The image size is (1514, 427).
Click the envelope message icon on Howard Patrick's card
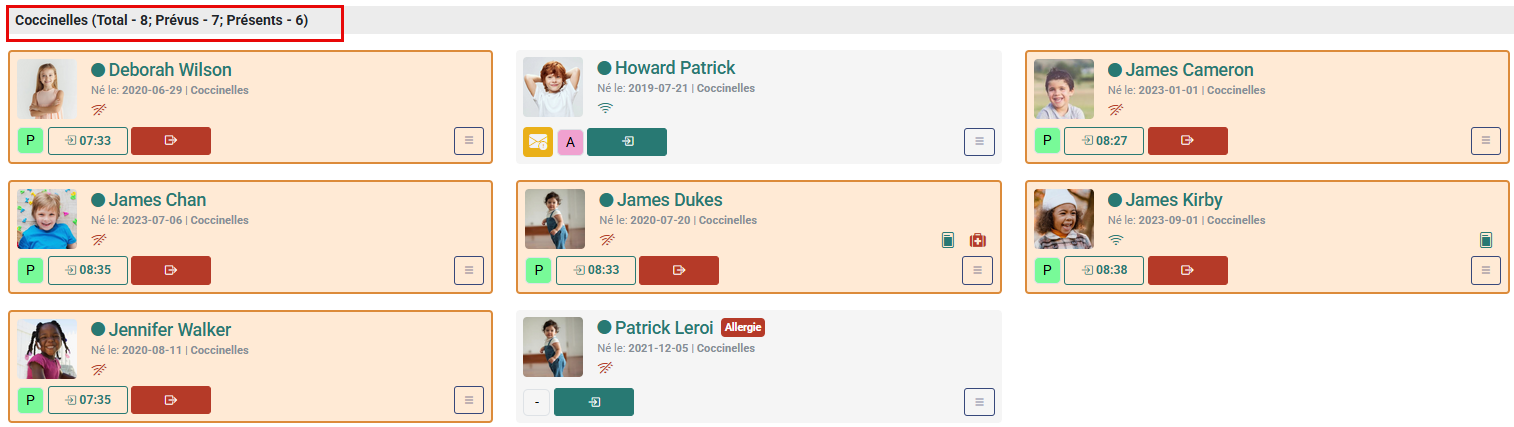pyautogui.click(x=538, y=142)
